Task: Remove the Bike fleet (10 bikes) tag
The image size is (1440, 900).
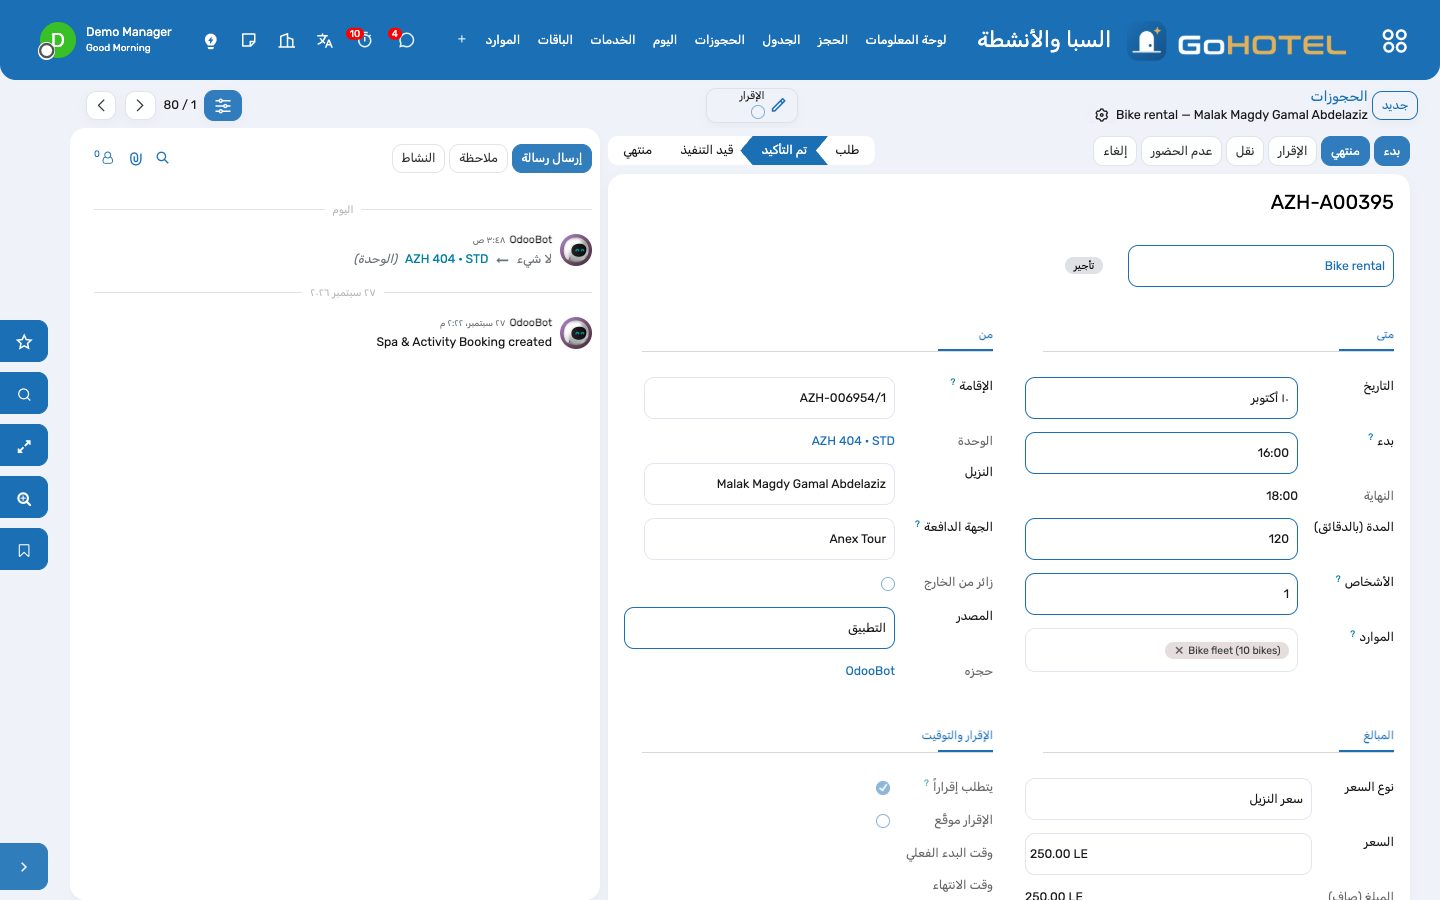Action: (x=1179, y=650)
